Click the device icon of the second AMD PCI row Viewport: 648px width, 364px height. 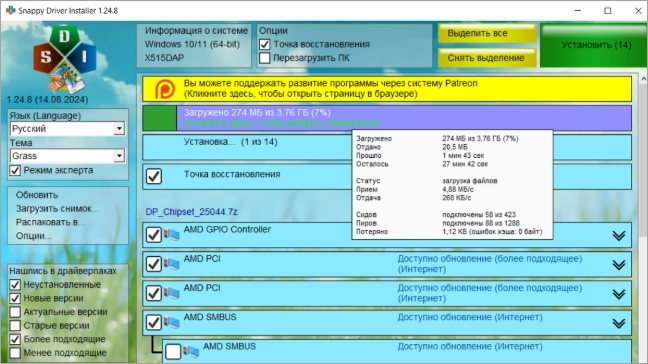[172, 293]
